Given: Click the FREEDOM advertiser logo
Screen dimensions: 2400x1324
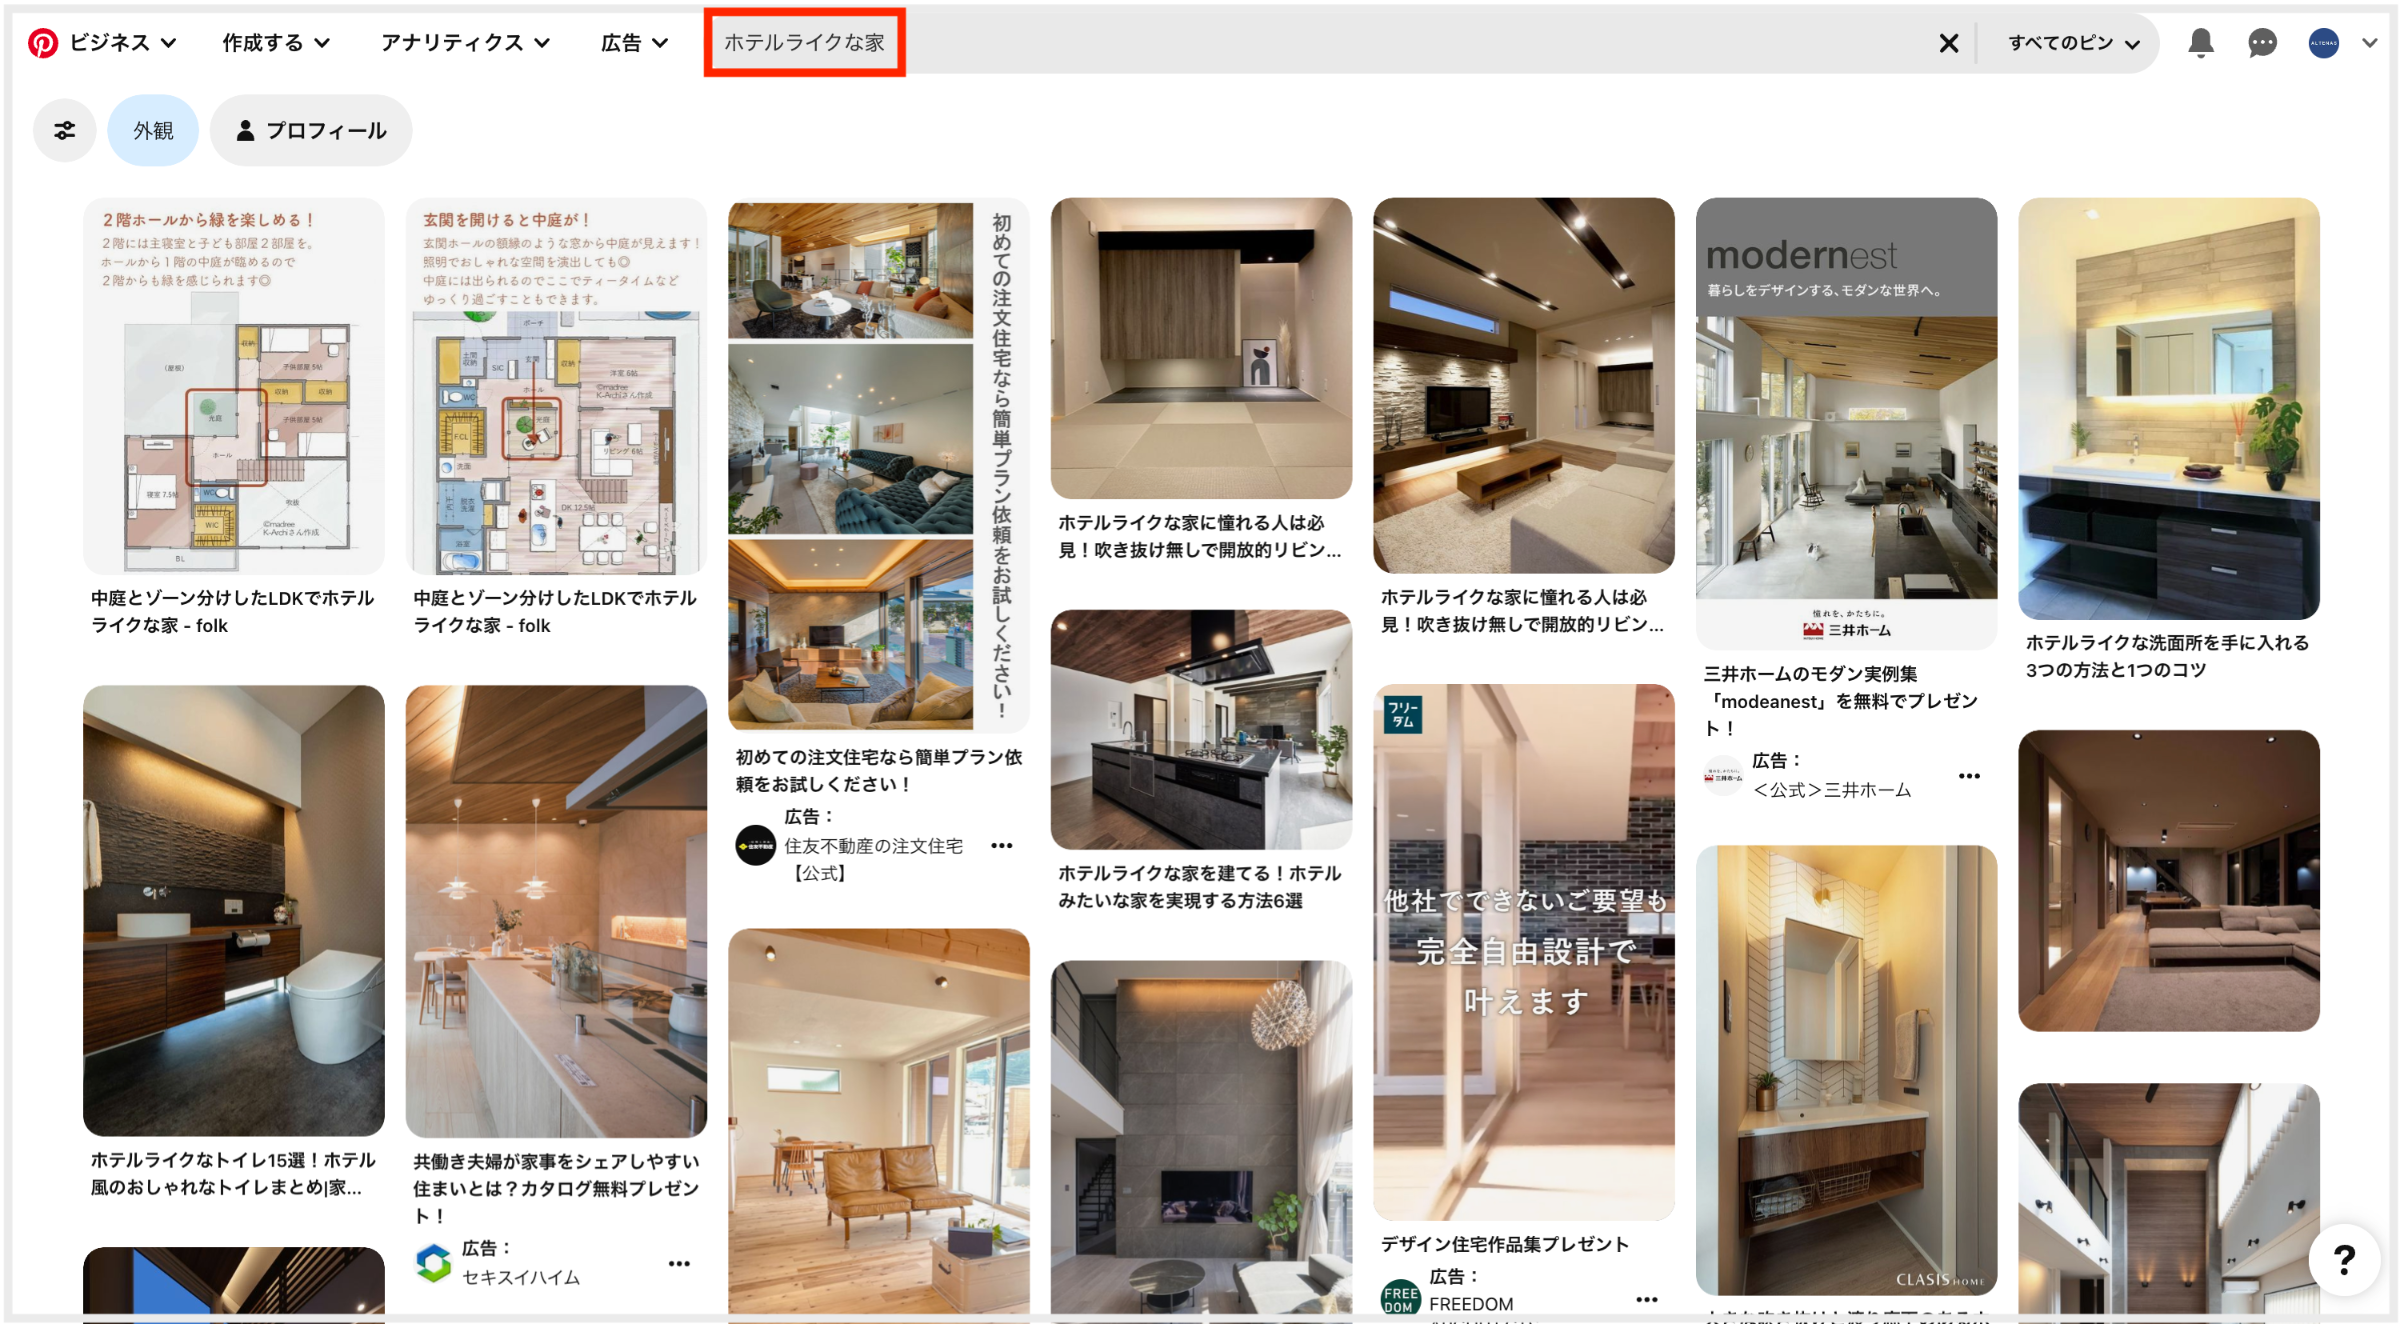Looking at the screenshot, I should coord(1400,1298).
